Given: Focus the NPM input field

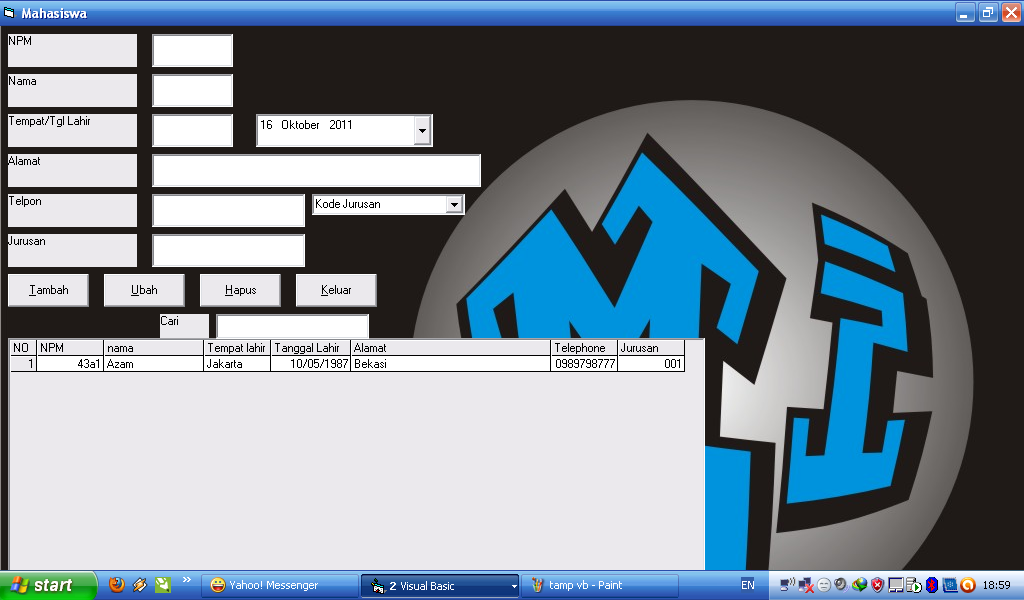Looking at the screenshot, I should (x=193, y=51).
